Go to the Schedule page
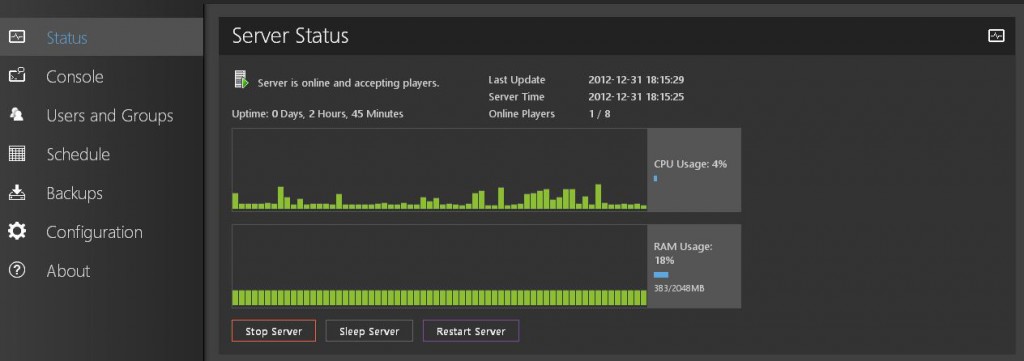Image resolution: width=1024 pixels, height=361 pixels. point(78,155)
